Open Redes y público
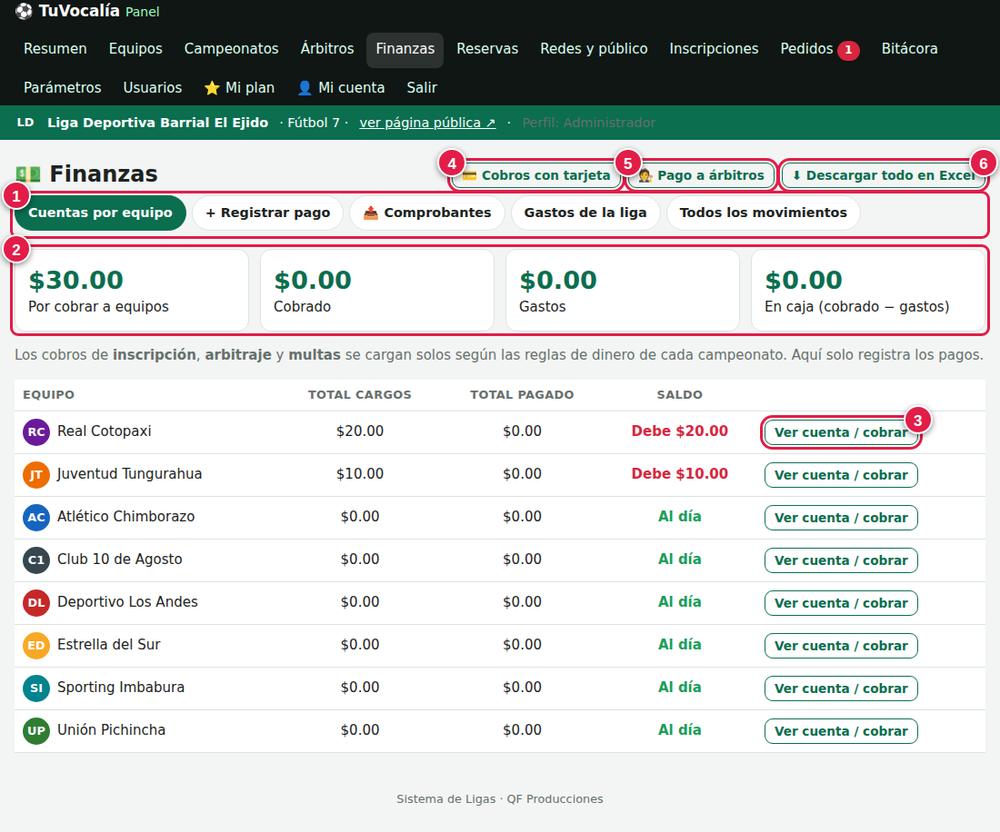Screen dimensions: 1000x832 [594, 49]
